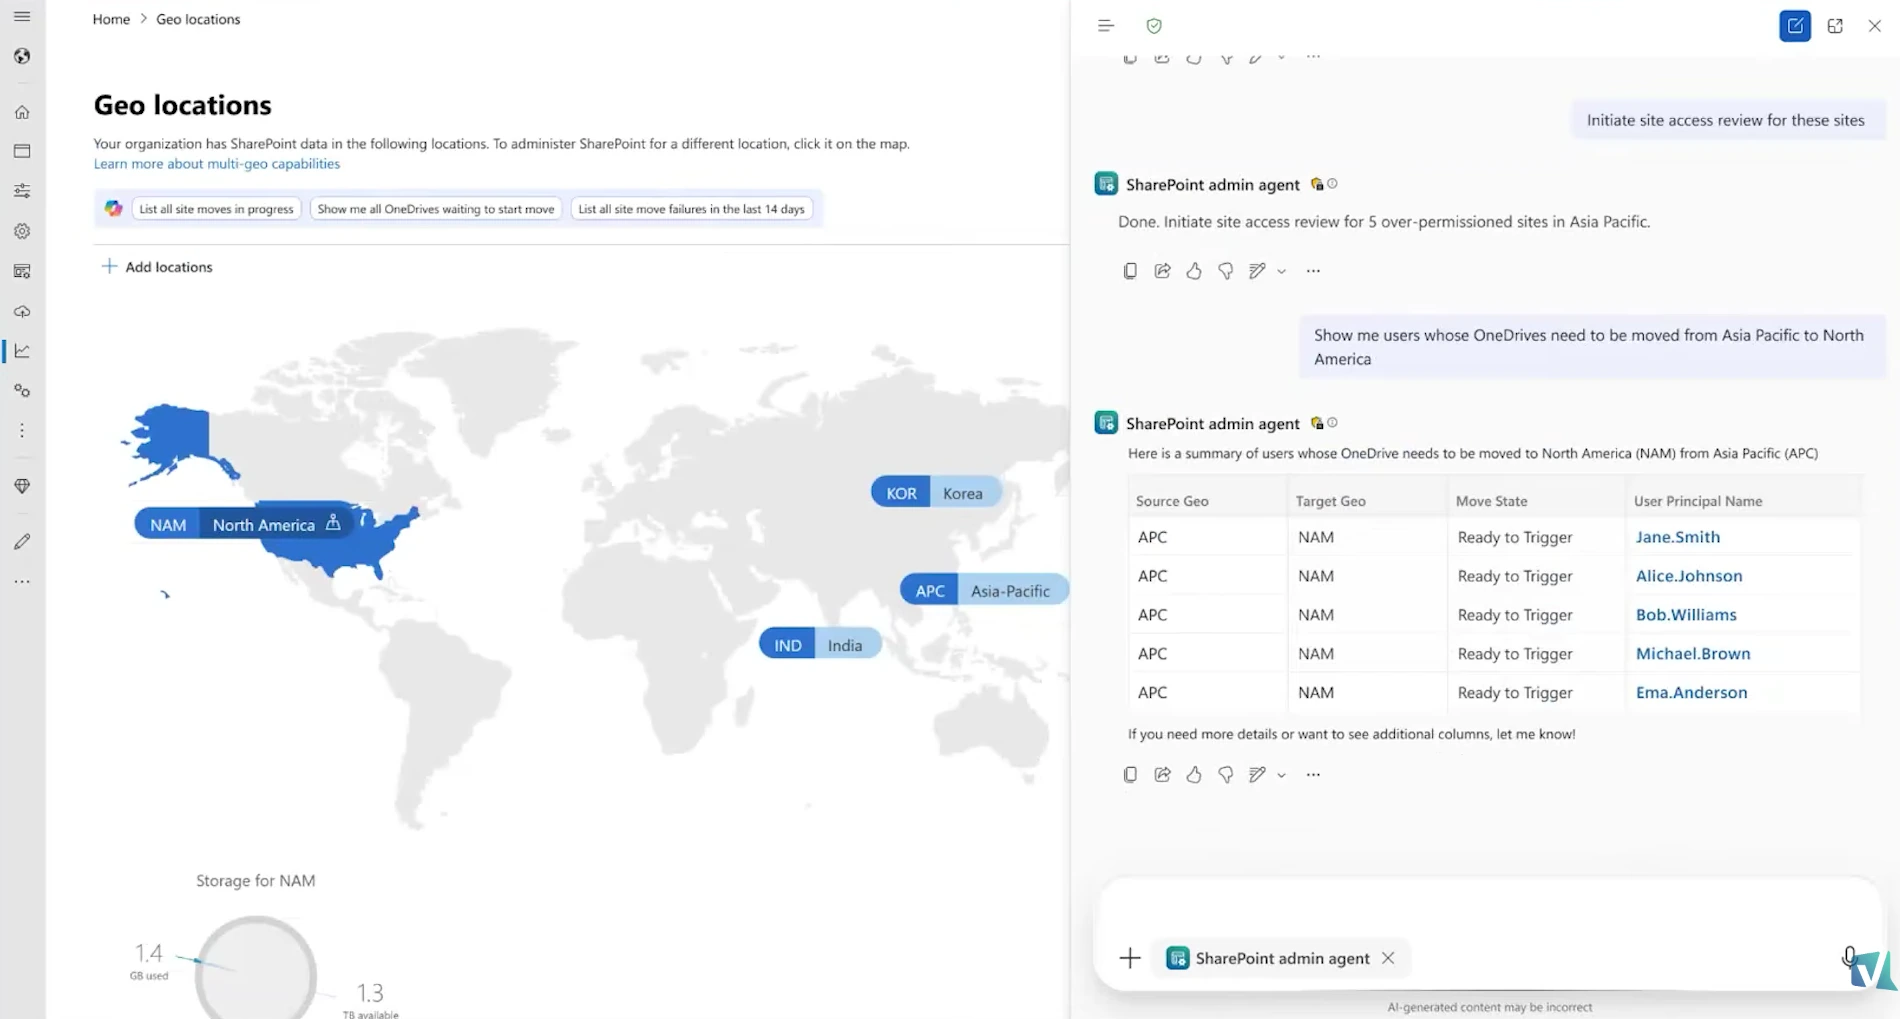The width and height of the screenshot is (1900, 1019).
Task: Remove the SharePoint admin agent chip
Action: (x=1388, y=958)
